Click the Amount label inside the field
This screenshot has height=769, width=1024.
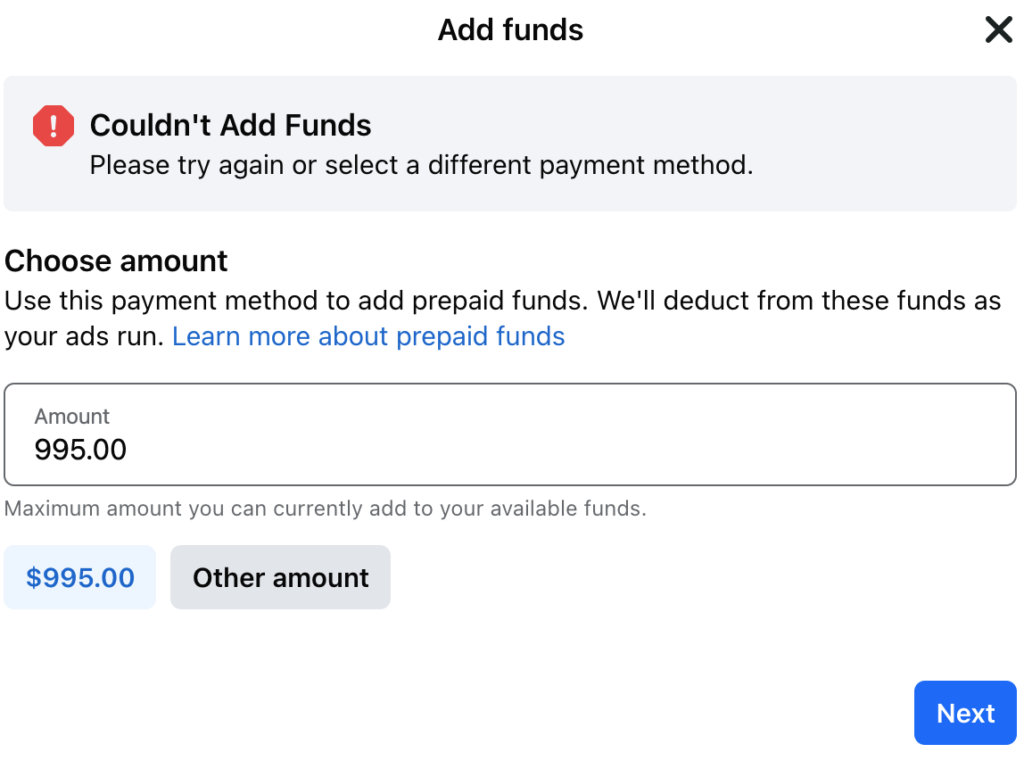click(x=72, y=416)
